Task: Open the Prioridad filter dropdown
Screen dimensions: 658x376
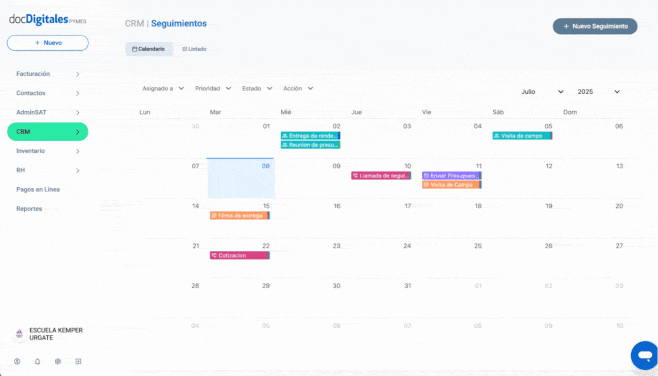Action: tap(213, 89)
